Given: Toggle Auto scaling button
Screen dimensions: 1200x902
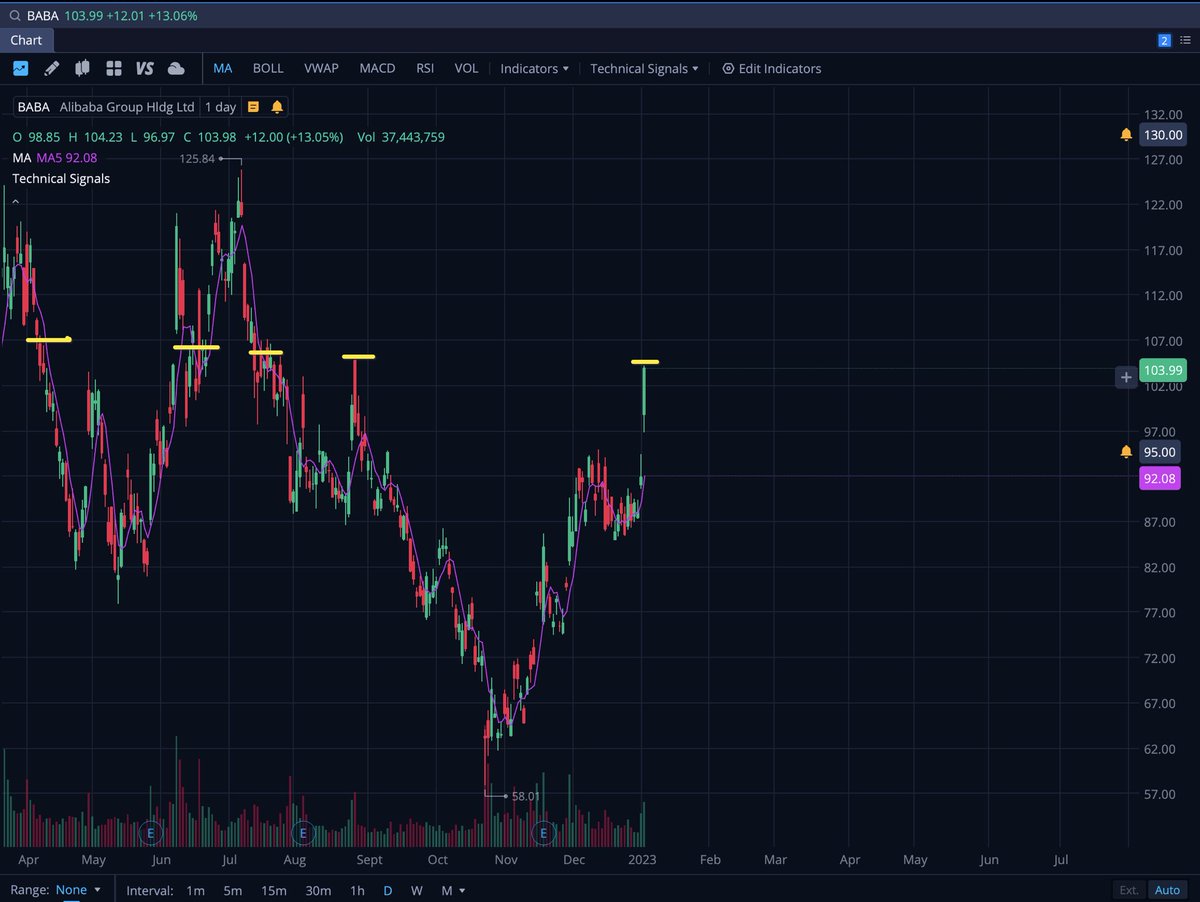Looking at the screenshot, I should tap(1166, 890).
